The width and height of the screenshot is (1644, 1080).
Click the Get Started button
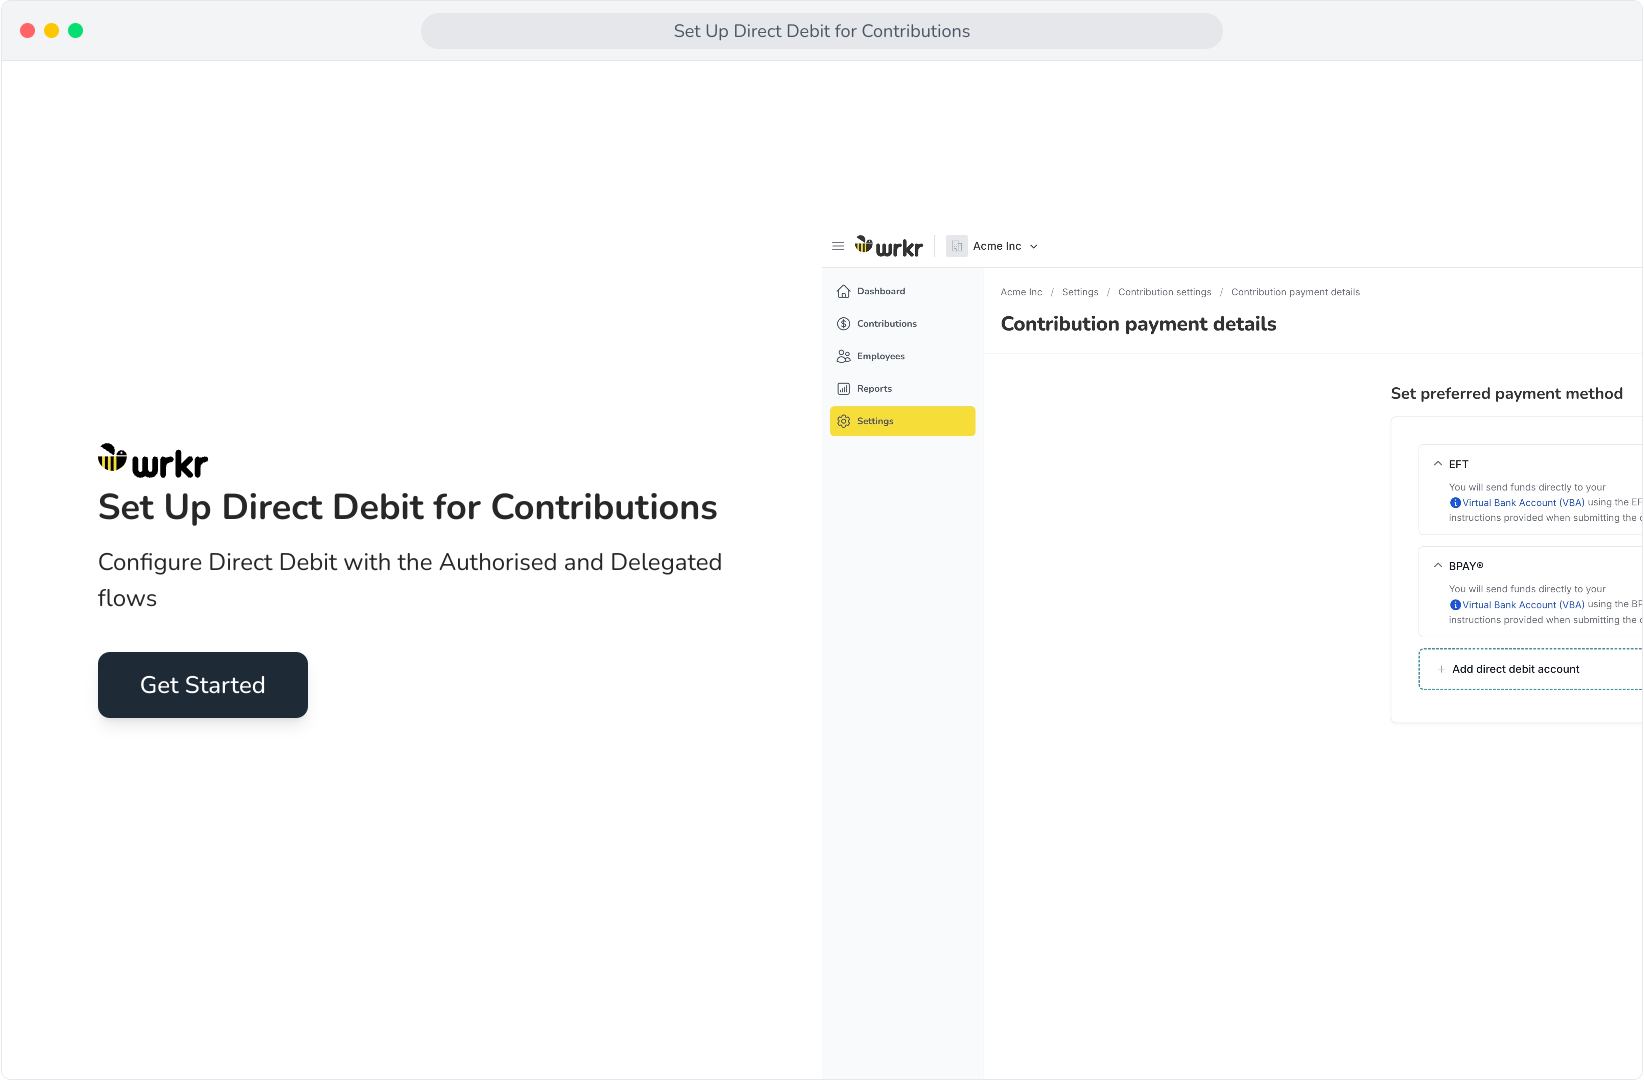pyautogui.click(x=203, y=685)
